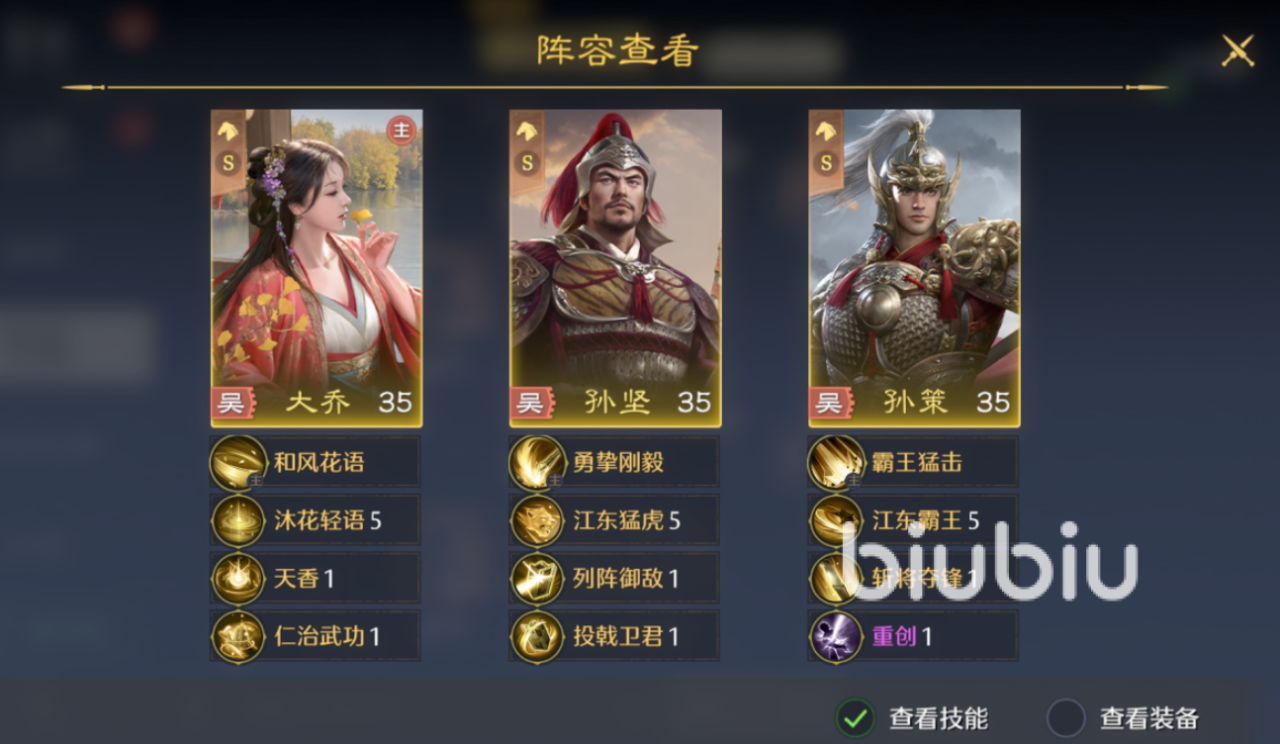Click the 和风花语 skill icon
Image resolution: width=1280 pixels, height=744 pixels.
click(x=239, y=463)
